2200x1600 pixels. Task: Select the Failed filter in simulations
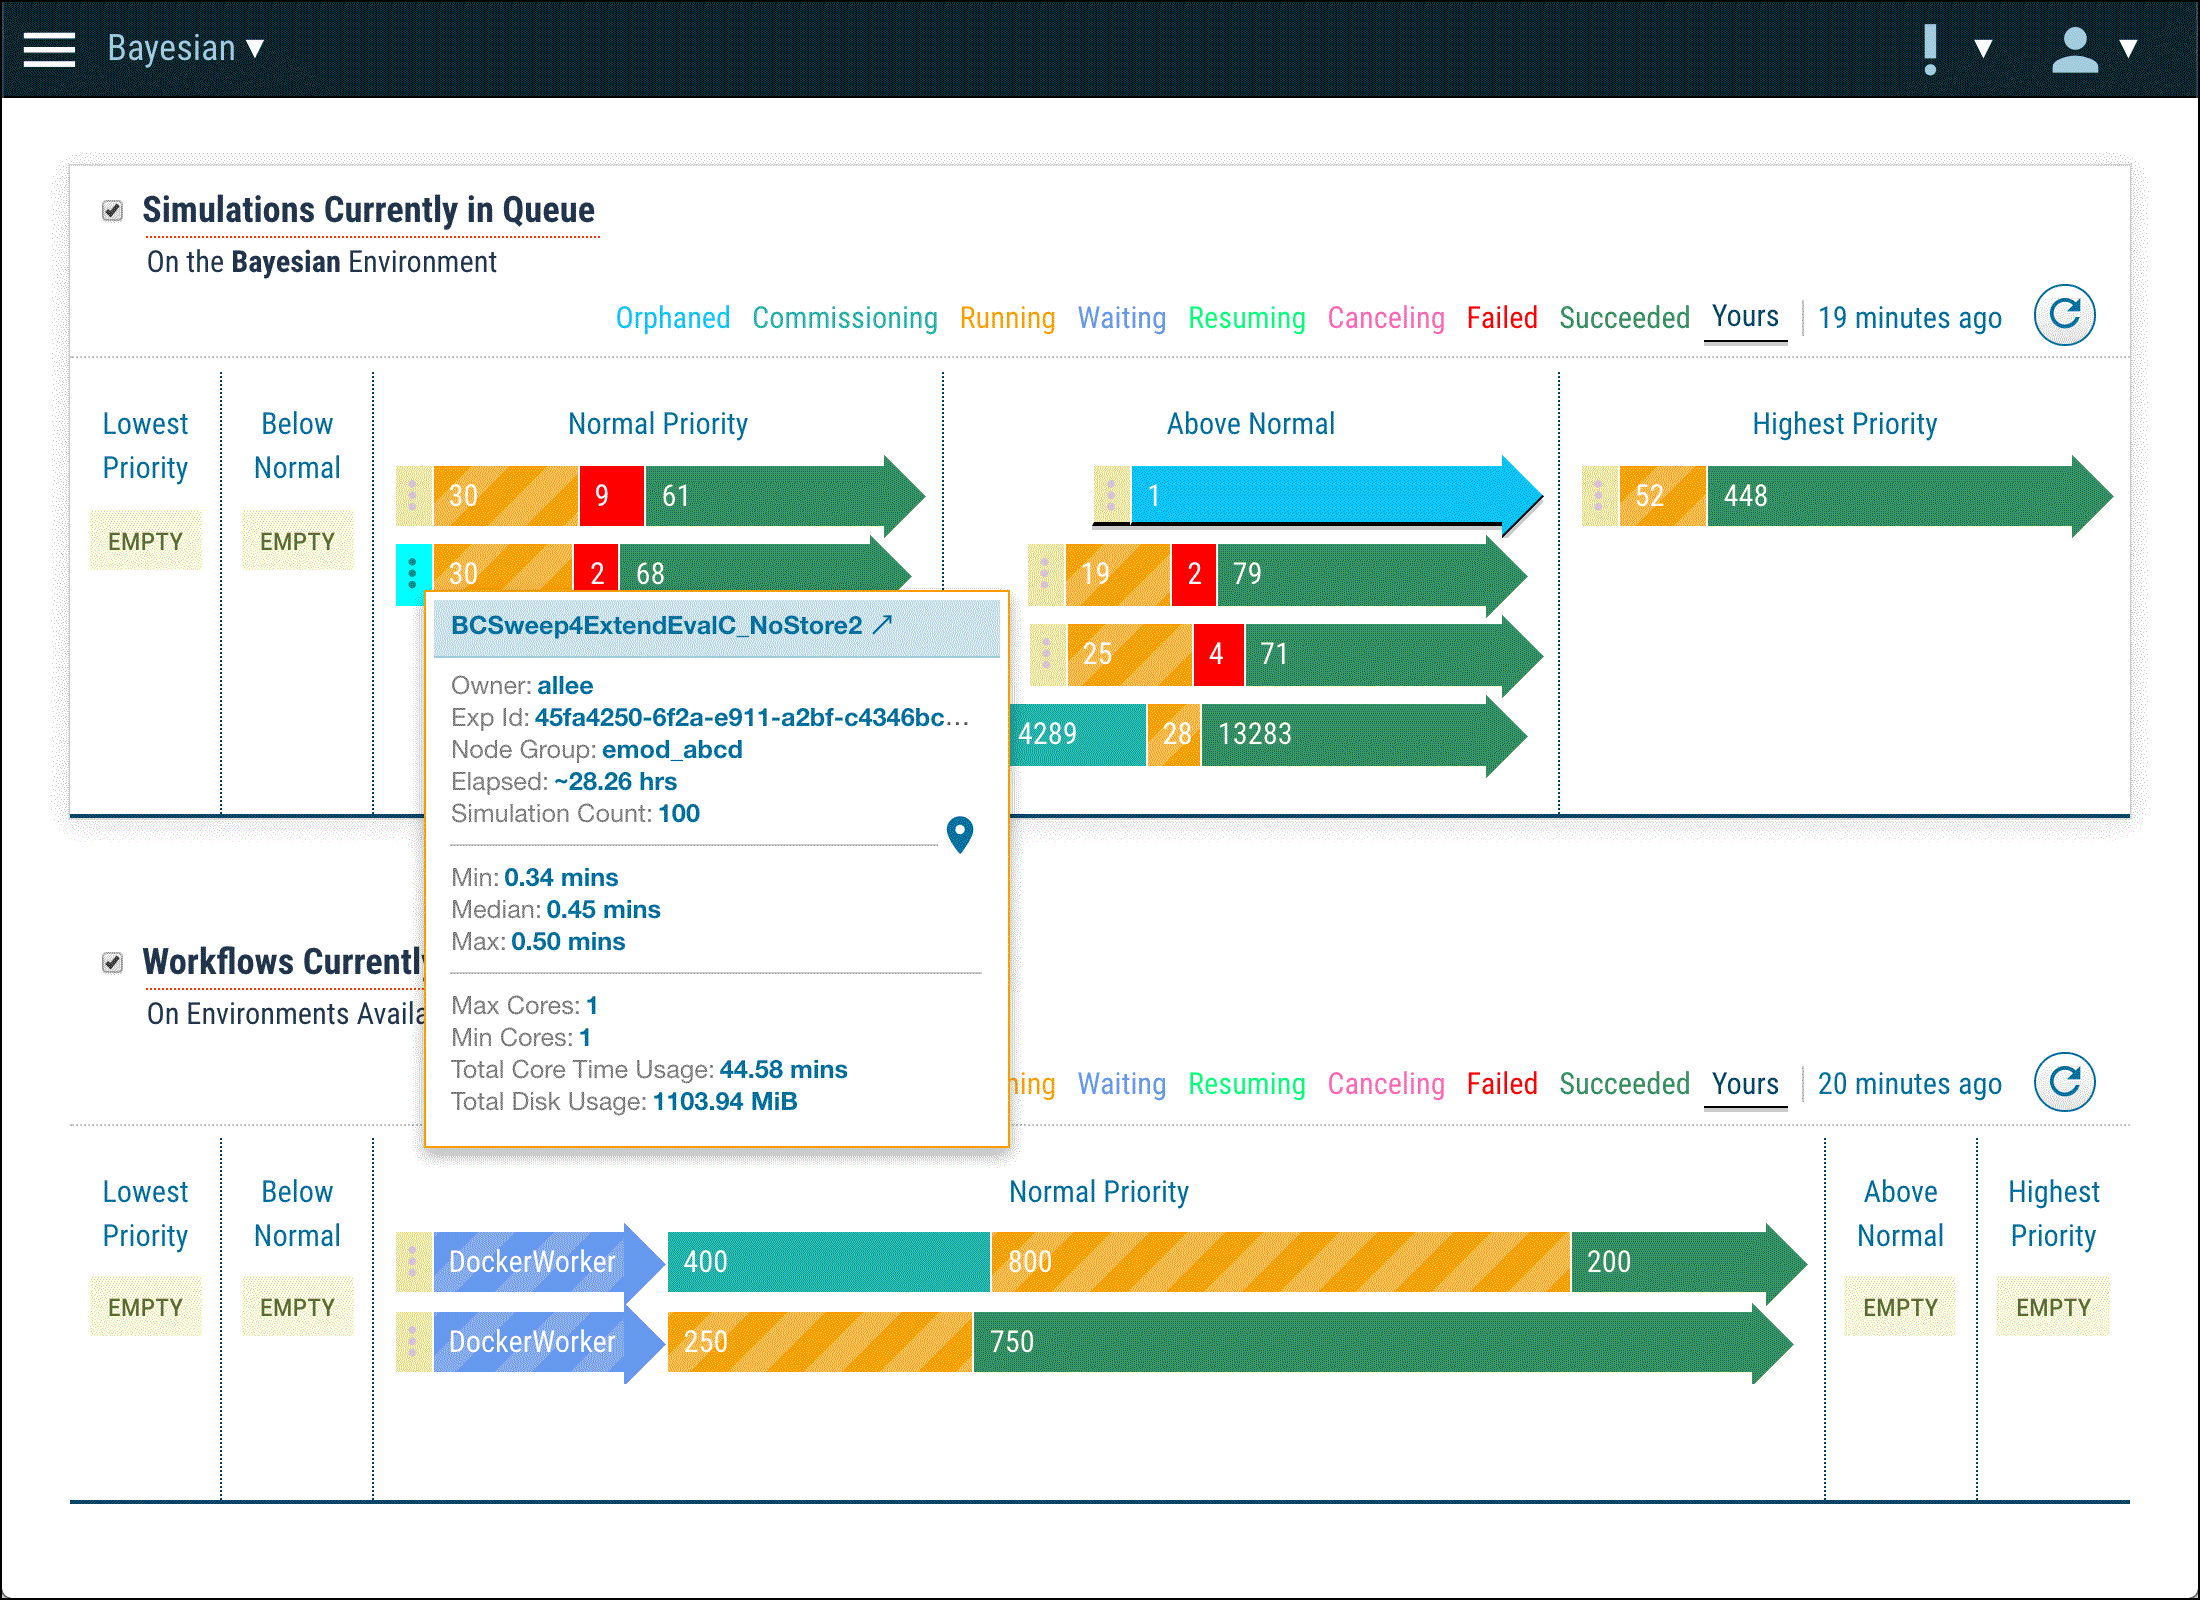[x=1501, y=318]
